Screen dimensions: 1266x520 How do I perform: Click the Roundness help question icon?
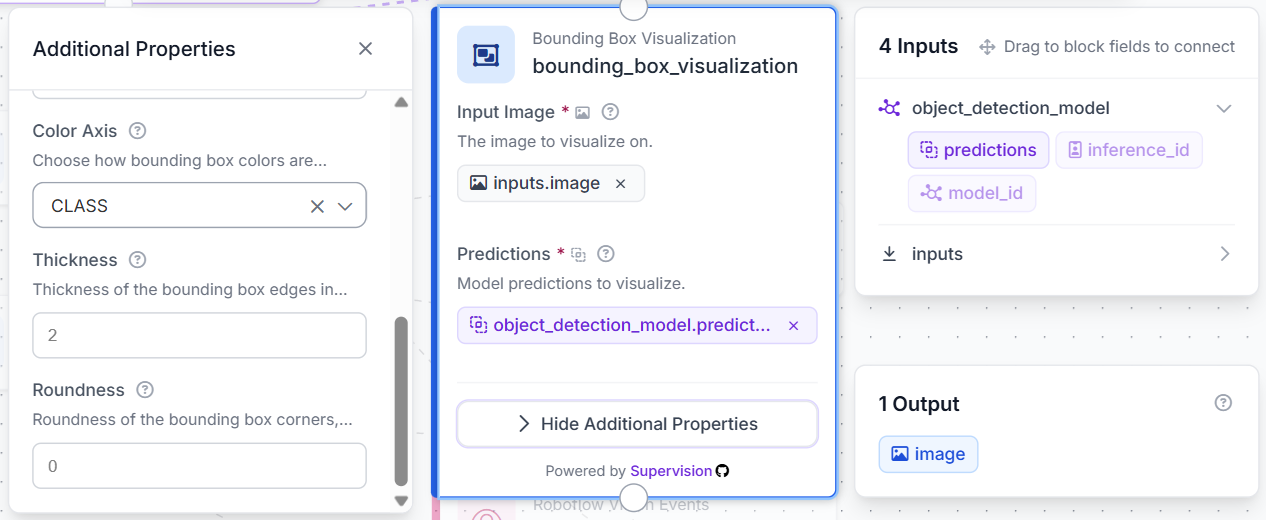point(145,390)
